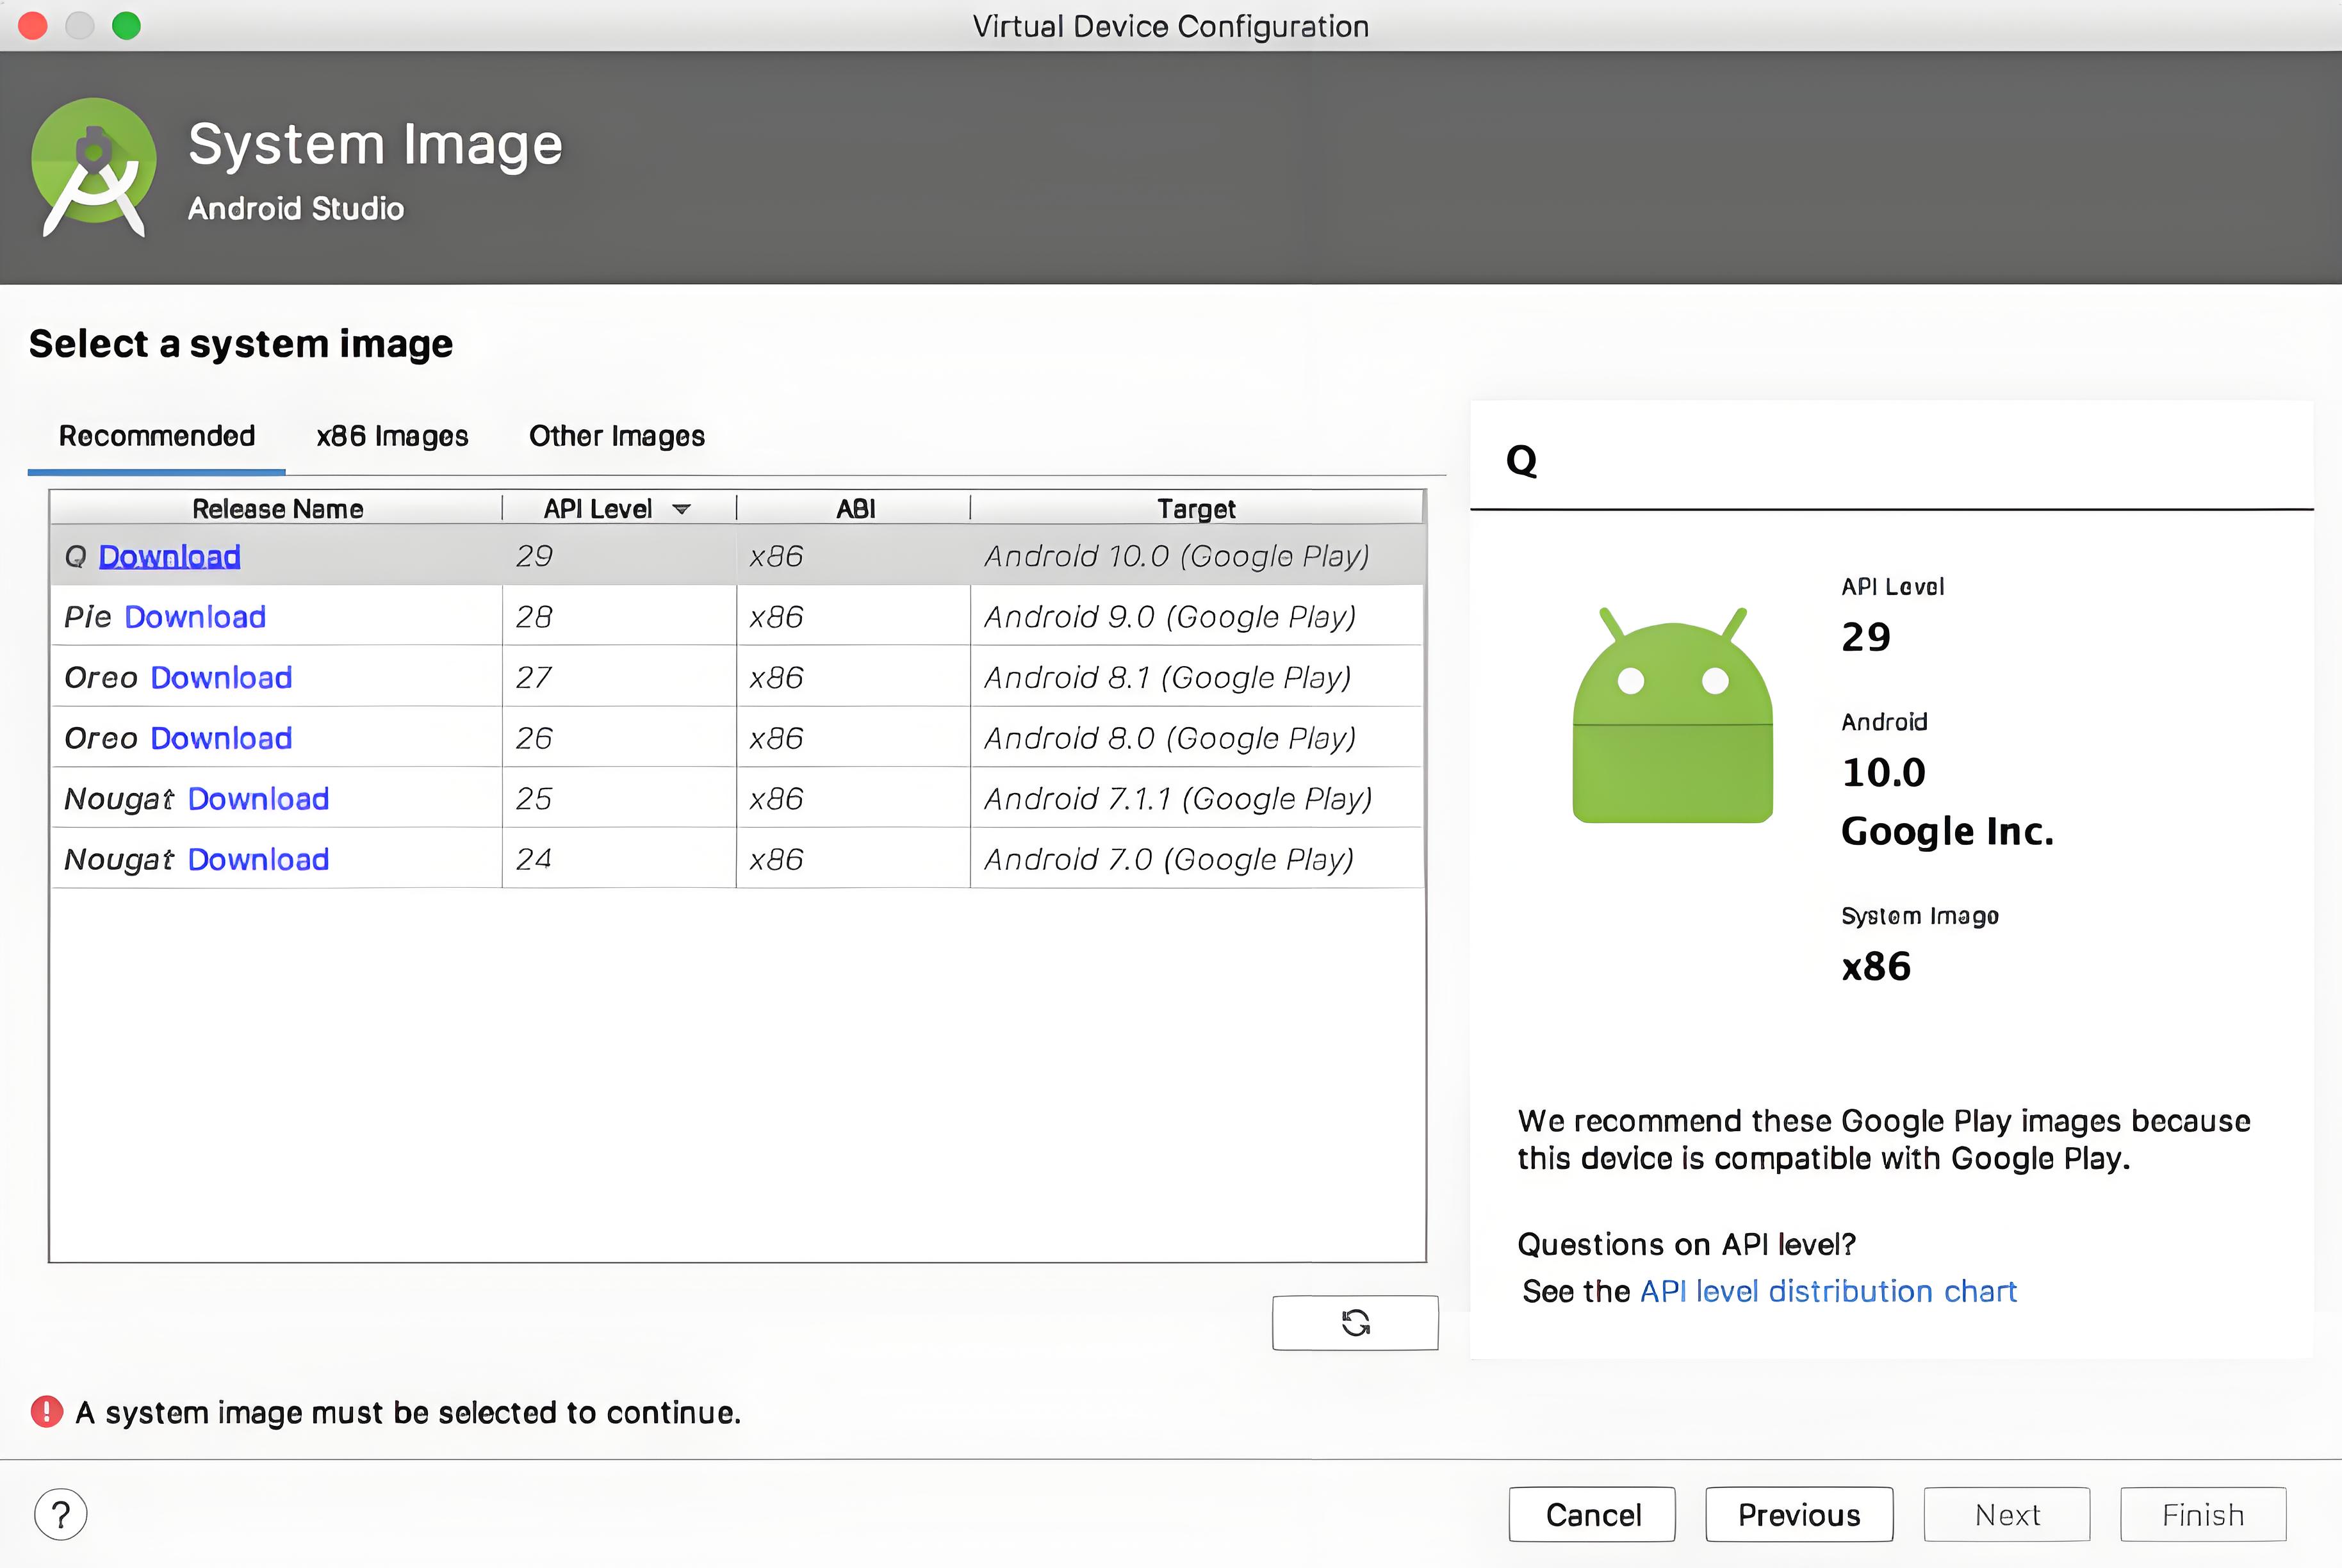Viewport: 2342px width, 1568px height.
Task: Download the Oreo API 27 image
Action: click(x=221, y=678)
